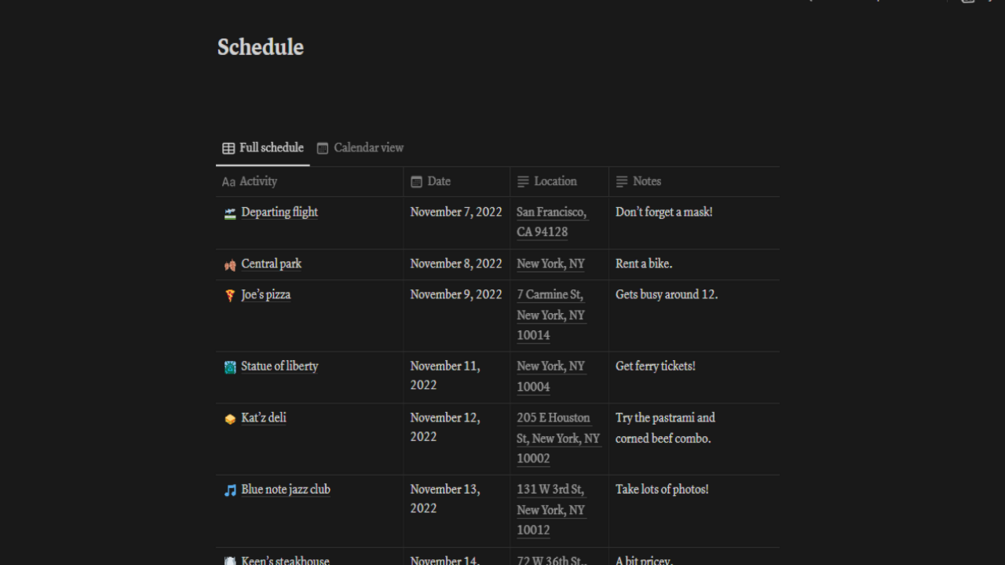Click the pizza icon beside Joe's pizza
The height and width of the screenshot is (565, 1005).
[230, 296]
